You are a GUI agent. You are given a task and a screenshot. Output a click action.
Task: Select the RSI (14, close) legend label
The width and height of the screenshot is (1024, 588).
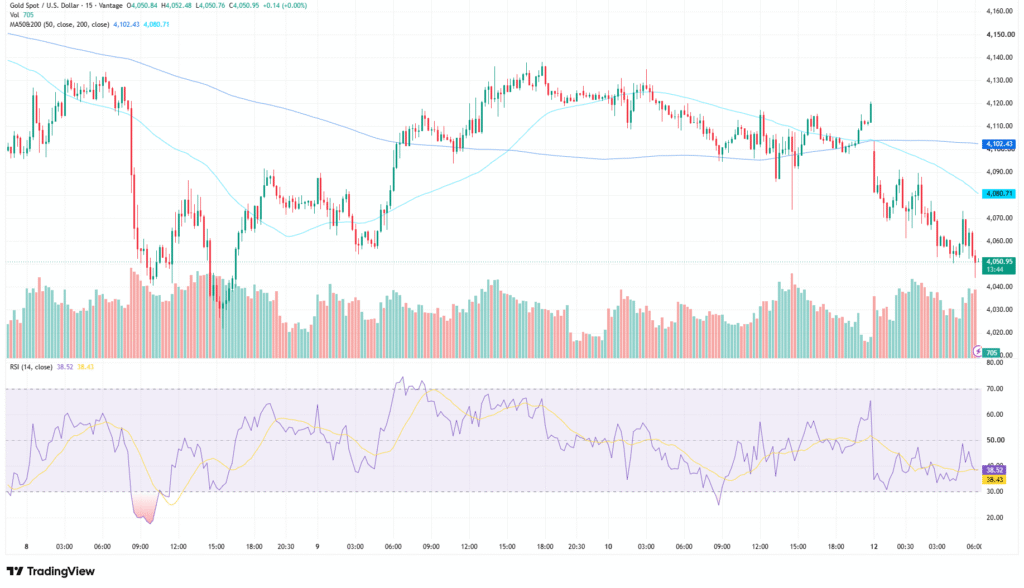point(31,367)
